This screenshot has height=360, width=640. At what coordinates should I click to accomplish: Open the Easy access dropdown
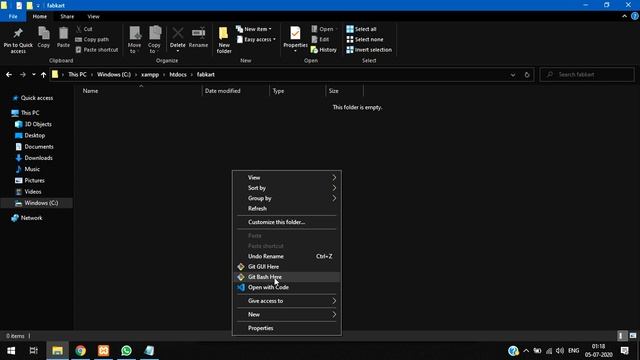(256, 40)
